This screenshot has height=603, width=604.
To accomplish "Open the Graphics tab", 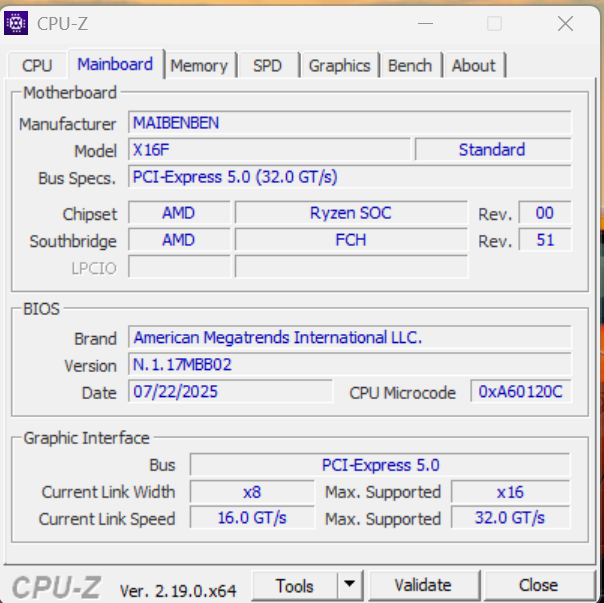I will tap(339, 66).
